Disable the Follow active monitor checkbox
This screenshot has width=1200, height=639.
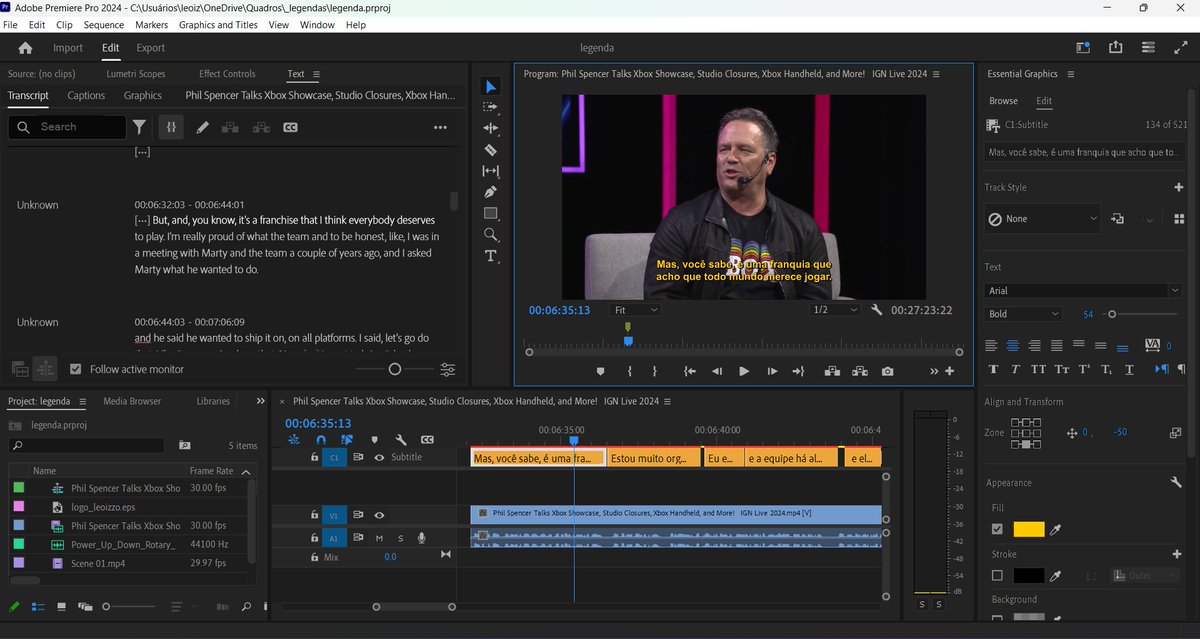click(x=76, y=368)
